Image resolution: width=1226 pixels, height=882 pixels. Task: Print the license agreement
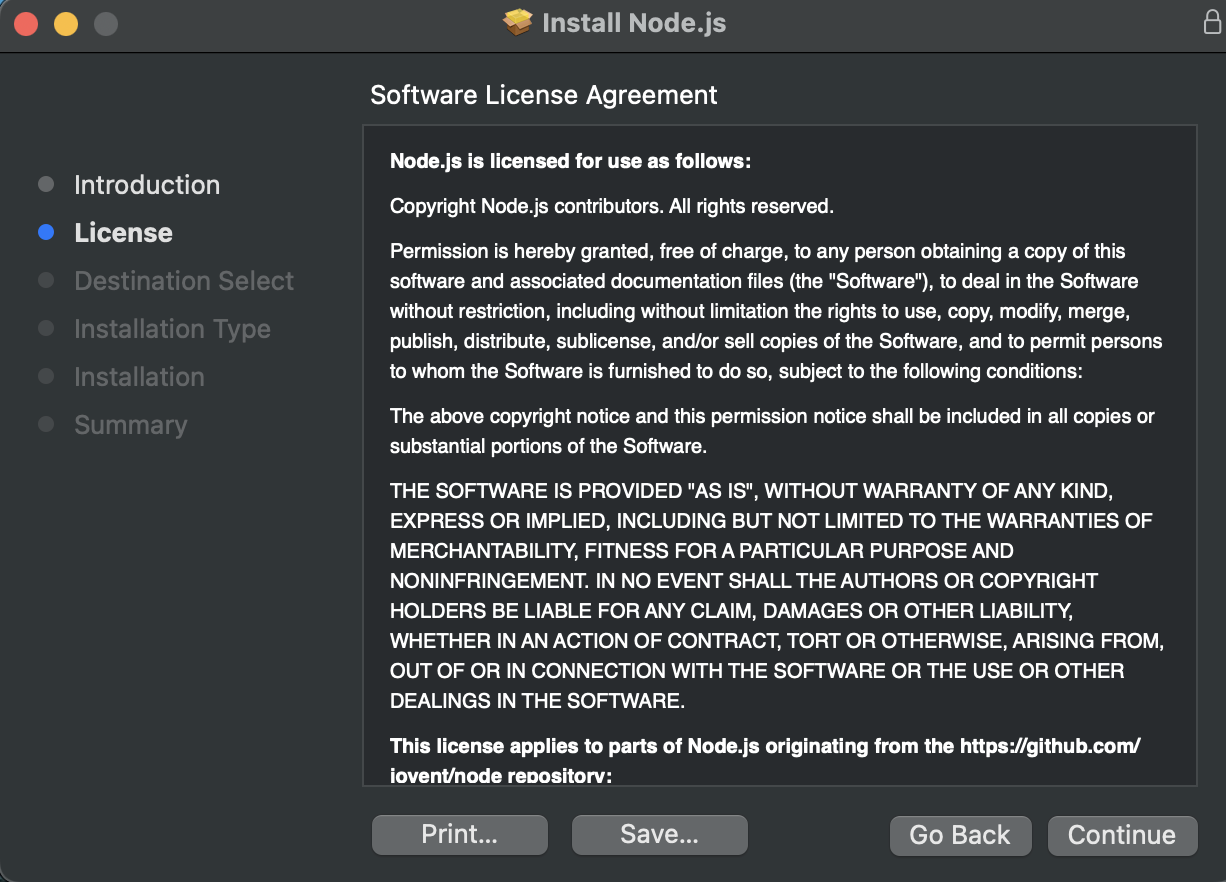pyautogui.click(x=460, y=835)
